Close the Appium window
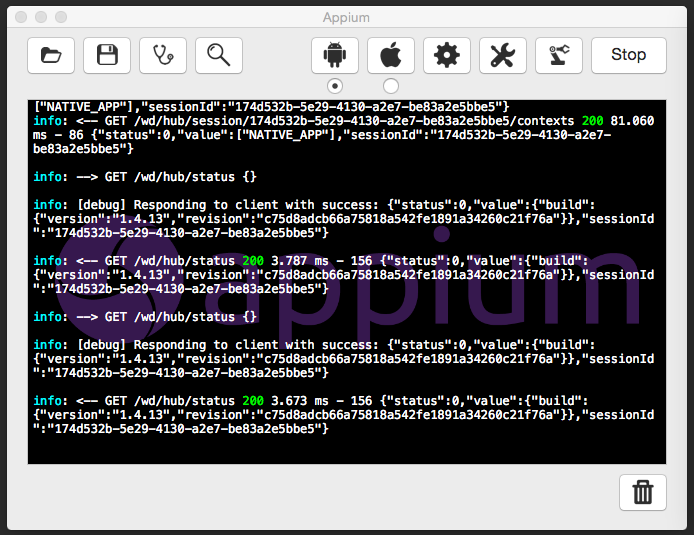 click(x=21, y=17)
